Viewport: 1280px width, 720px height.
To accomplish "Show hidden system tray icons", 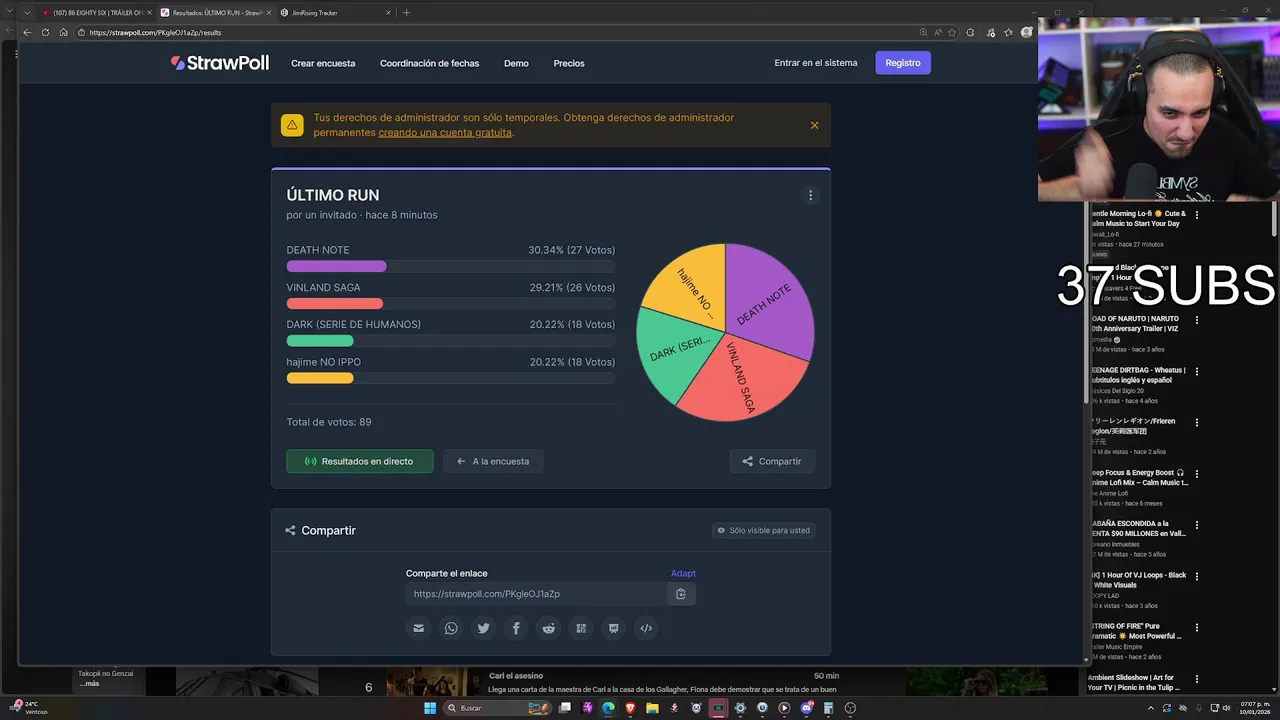I will pyautogui.click(x=1150, y=708).
